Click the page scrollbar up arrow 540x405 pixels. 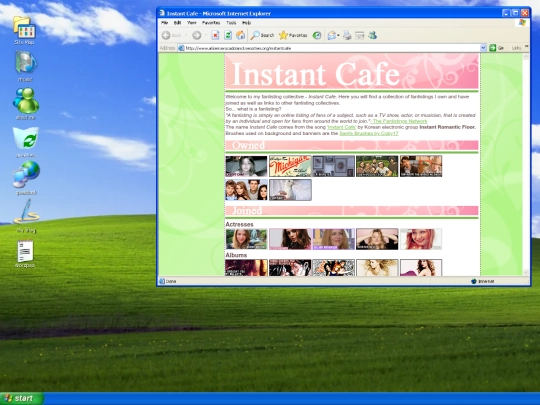526,57
